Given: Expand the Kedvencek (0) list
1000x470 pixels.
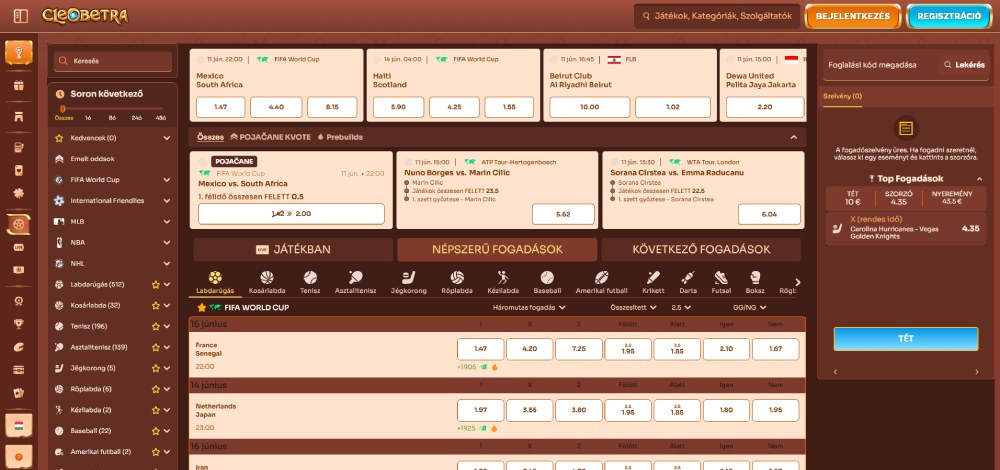Looking at the screenshot, I should click(167, 138).
